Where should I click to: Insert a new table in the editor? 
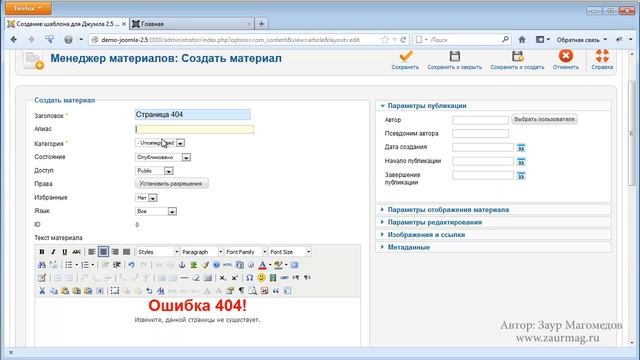(x=42, y=278)
